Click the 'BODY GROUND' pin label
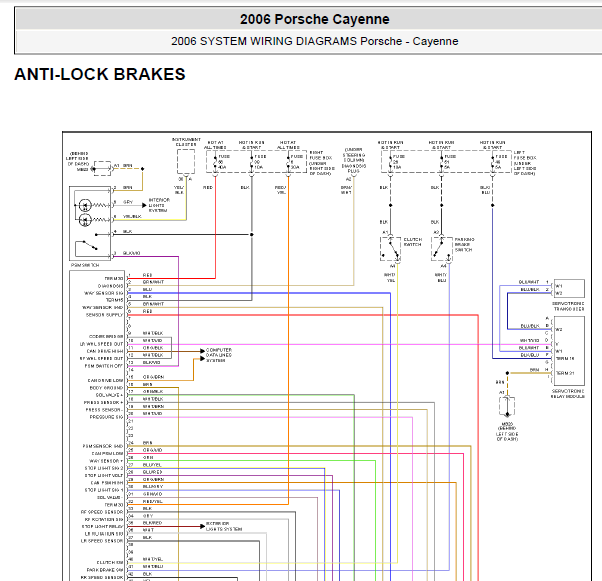Viewport: 602px width, 581px height. (106, 388)
